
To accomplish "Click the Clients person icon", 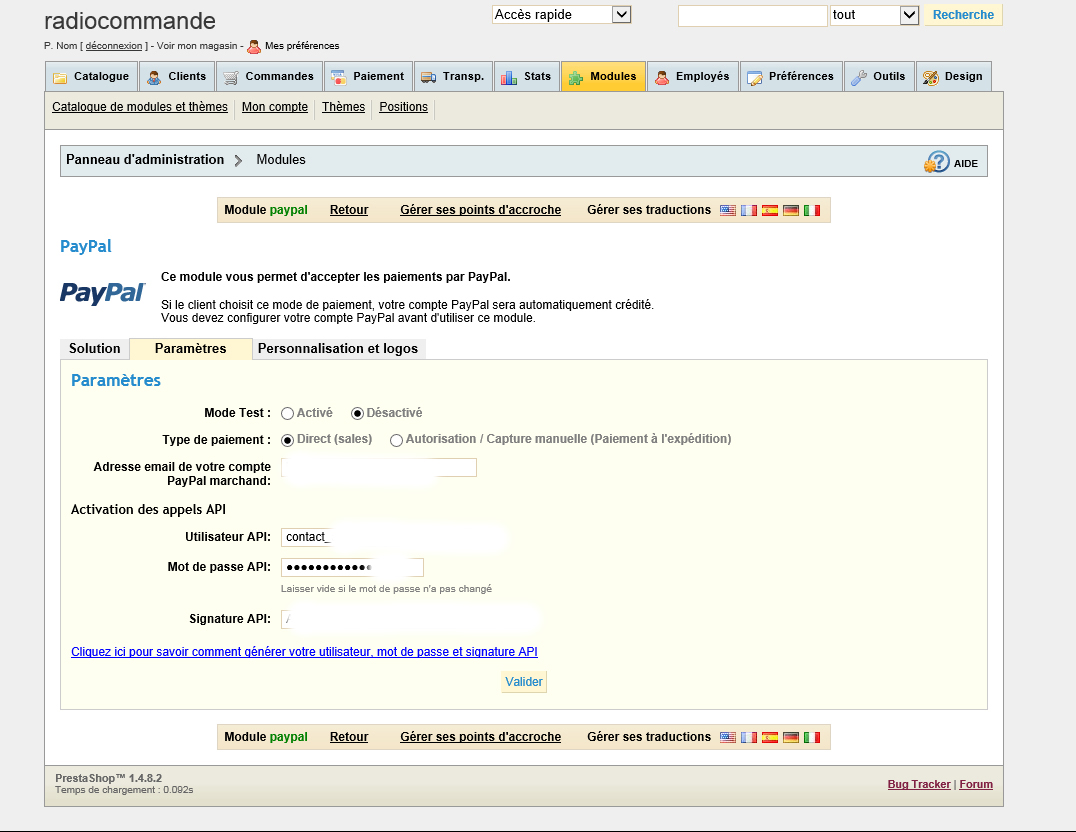I will click(154, 78).
